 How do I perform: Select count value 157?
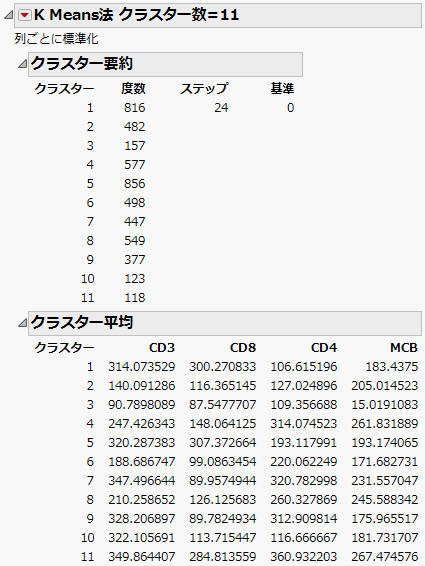pos(135,145)
